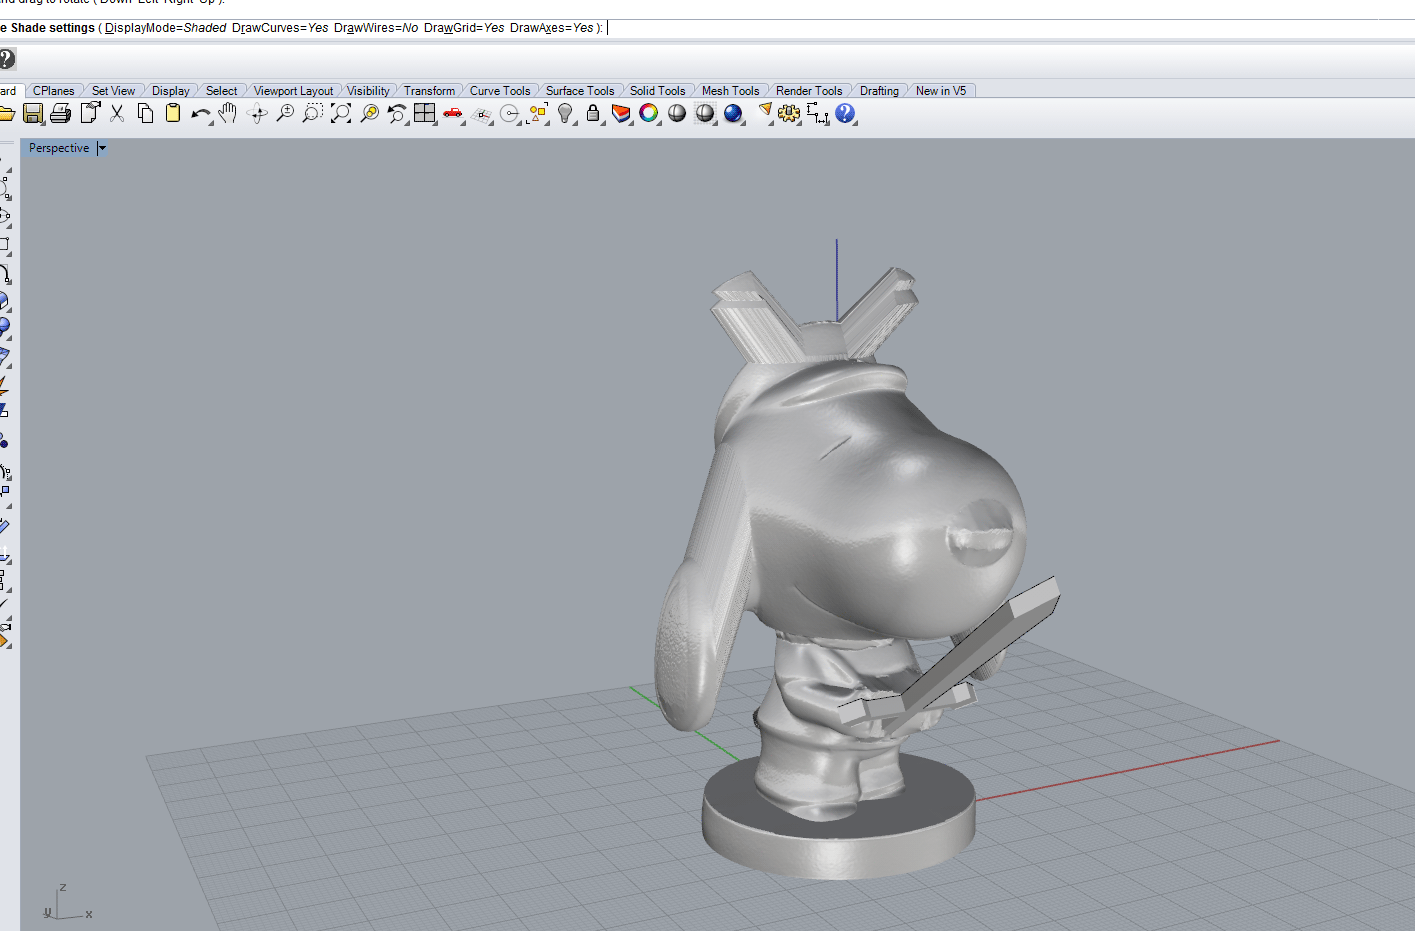Click the Object Snap circle icon
The width and height of the screenshot is (1415, 931).
click(510, 114)
